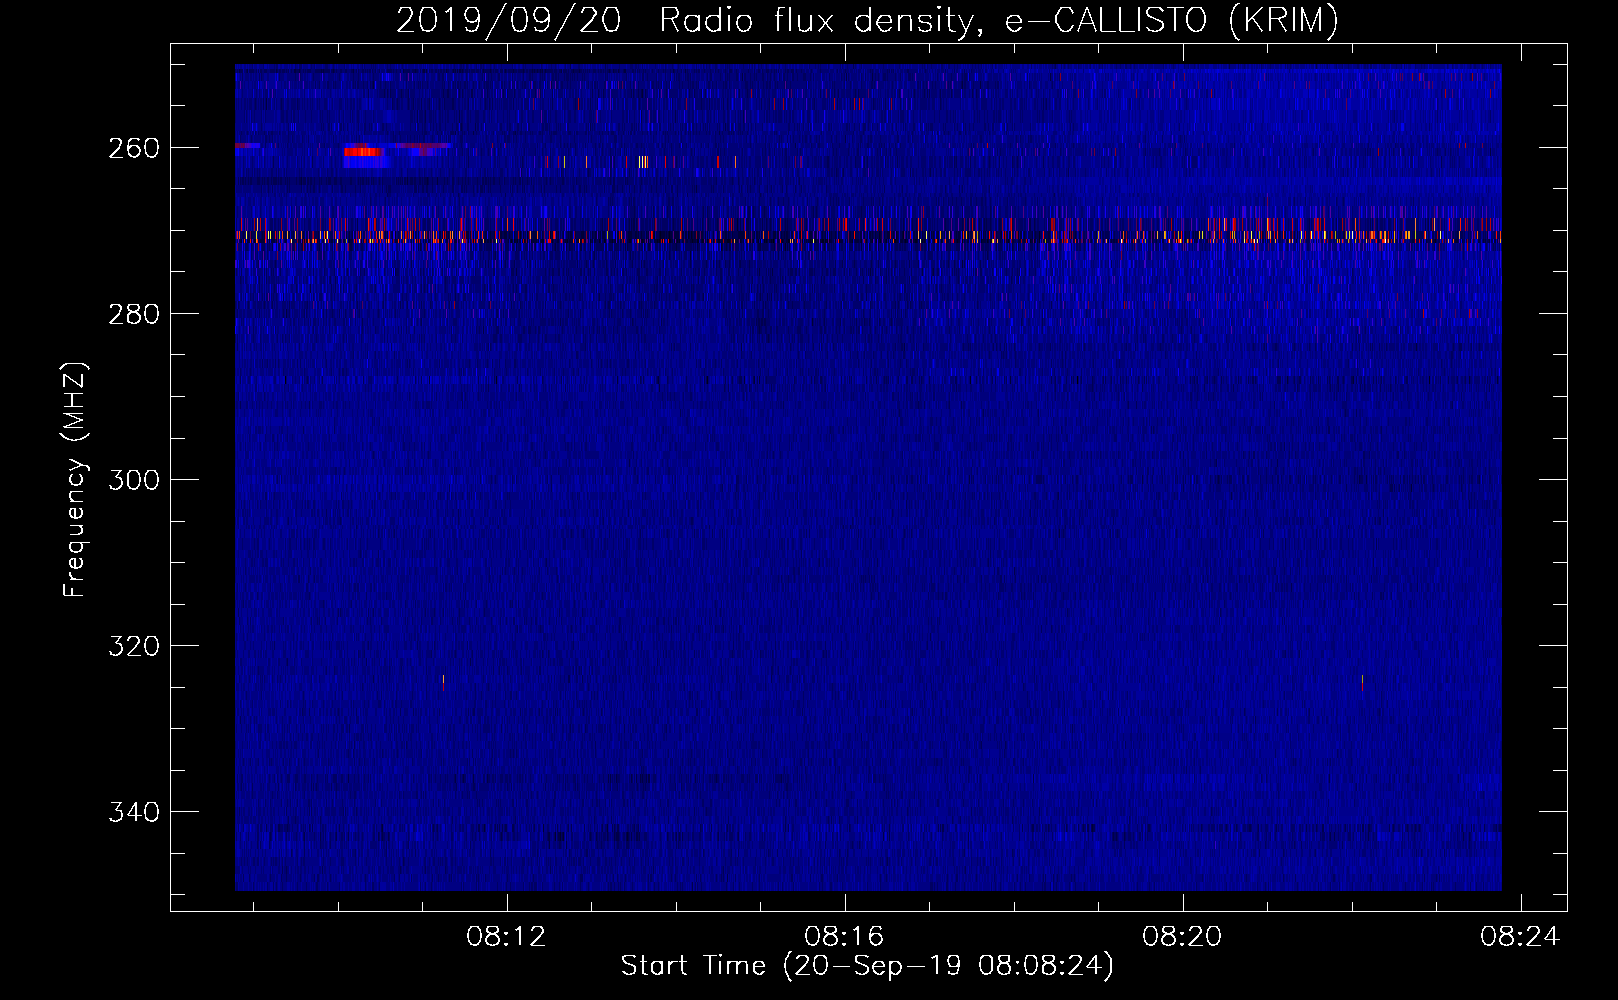Viewport: 1618px width, 1000px height.
Task: Click the 280 frequency tick label
Action: coord(134,314)
